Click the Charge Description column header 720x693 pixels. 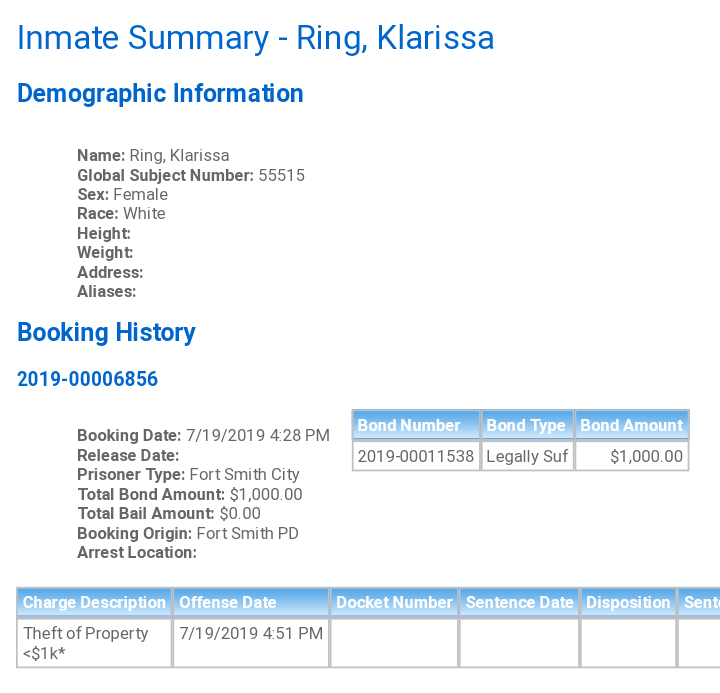[94, 603]
